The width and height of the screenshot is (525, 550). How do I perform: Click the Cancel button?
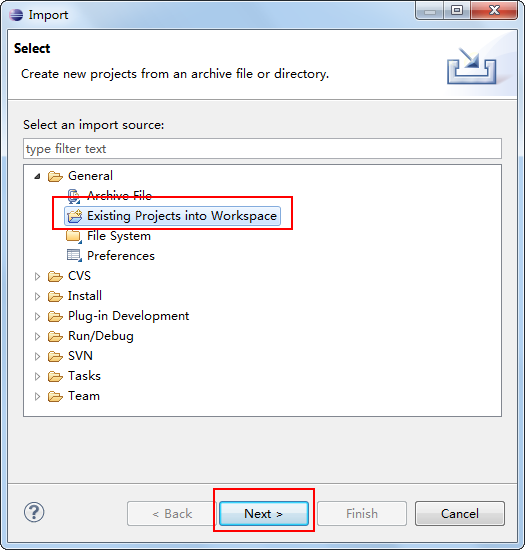(460, 514)
